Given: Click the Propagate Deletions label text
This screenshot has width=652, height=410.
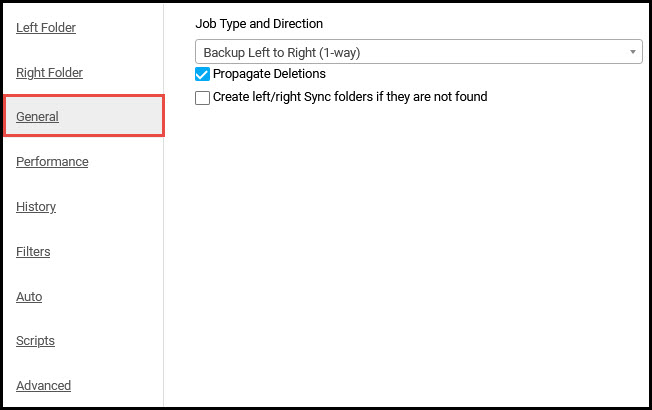Looking at the screenshot, I should (x=269, y=74).
